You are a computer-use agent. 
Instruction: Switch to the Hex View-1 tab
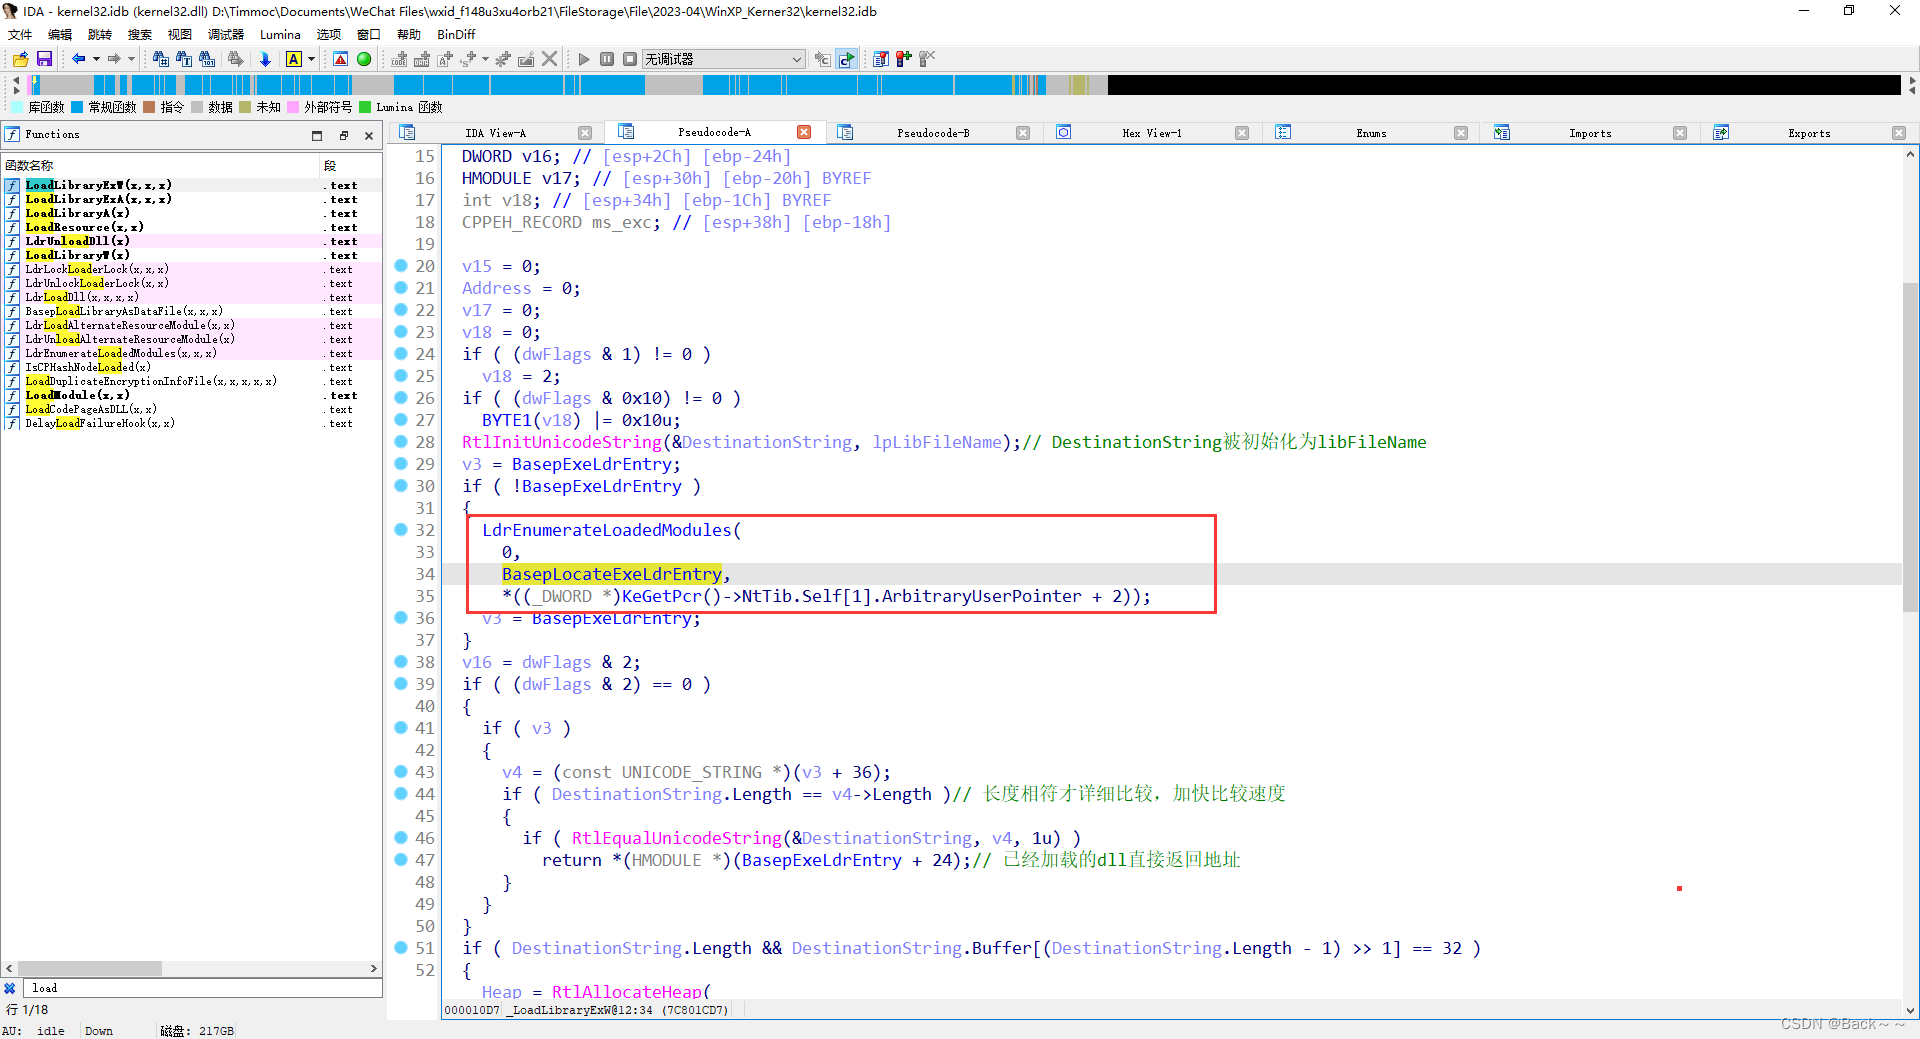1152,133
